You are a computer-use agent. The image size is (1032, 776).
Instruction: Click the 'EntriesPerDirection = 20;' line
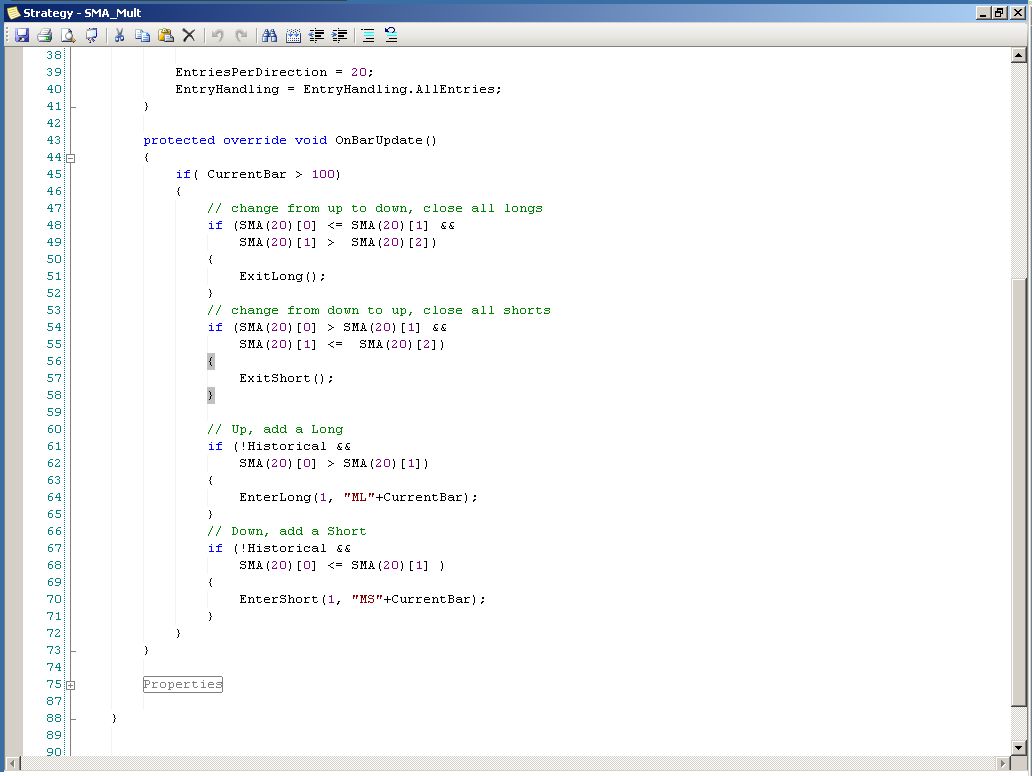pos(274,72)
